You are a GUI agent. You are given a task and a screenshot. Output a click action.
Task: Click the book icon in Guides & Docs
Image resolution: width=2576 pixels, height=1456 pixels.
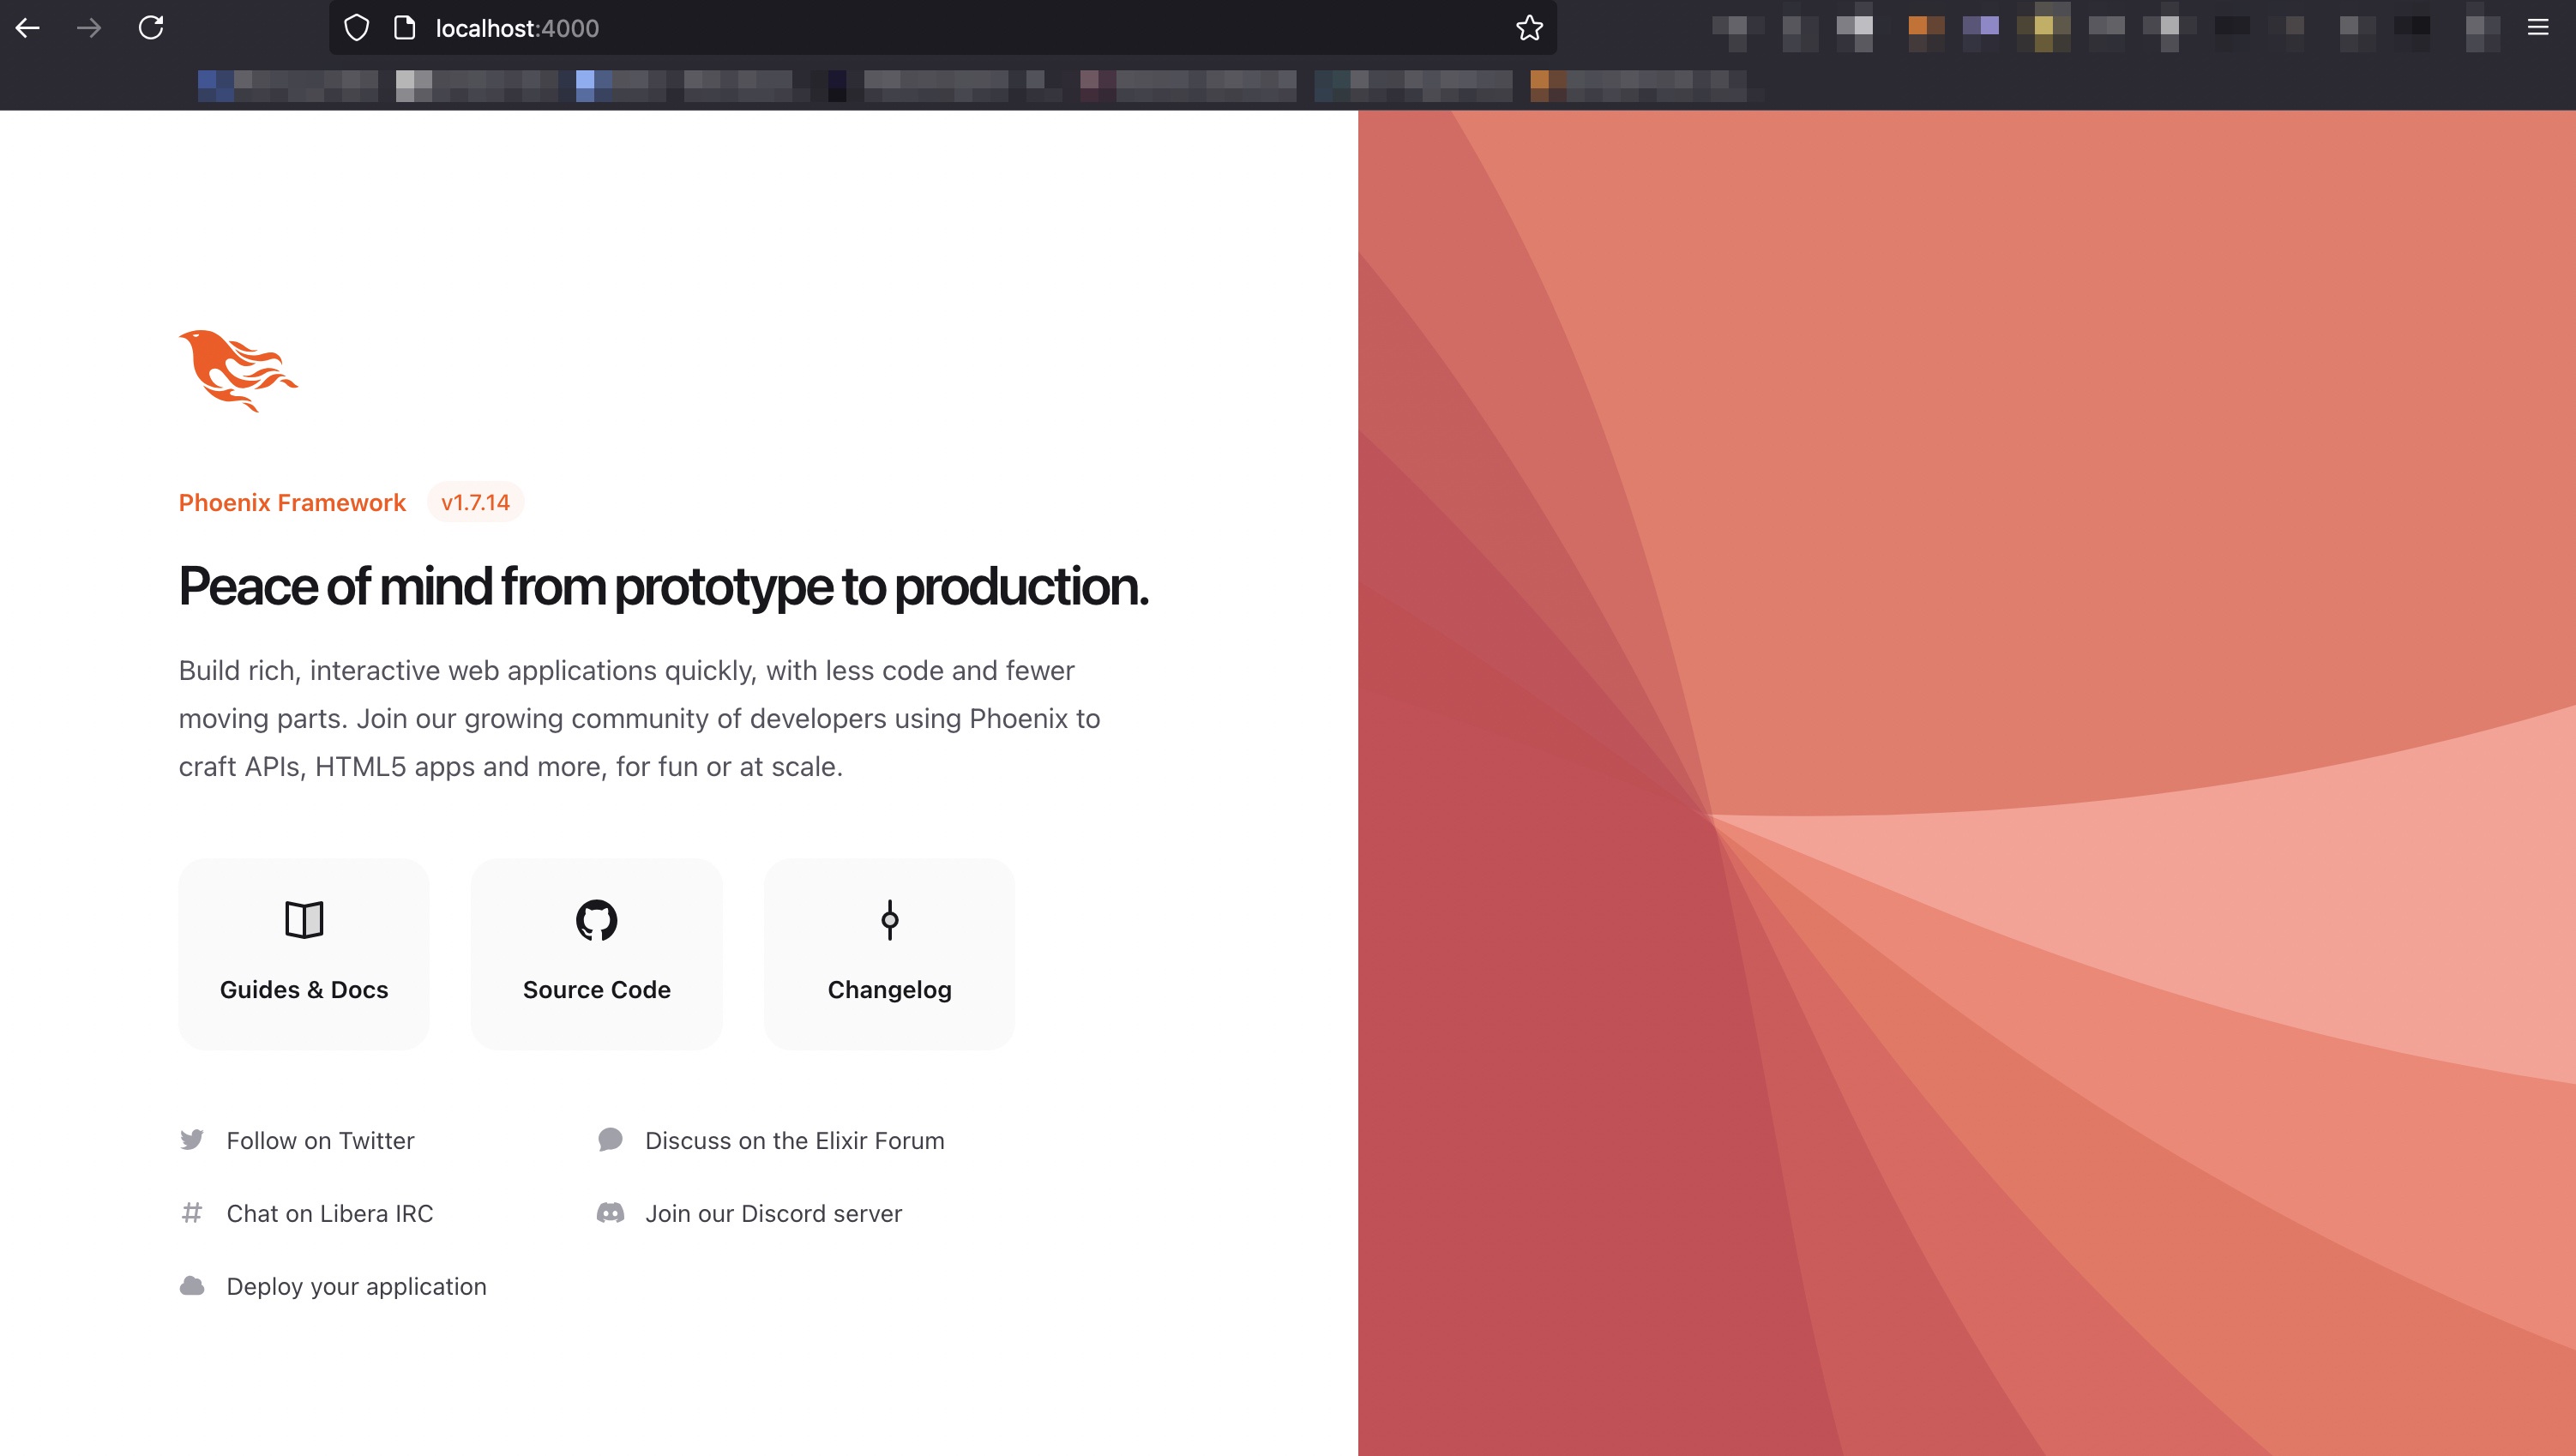304,920
